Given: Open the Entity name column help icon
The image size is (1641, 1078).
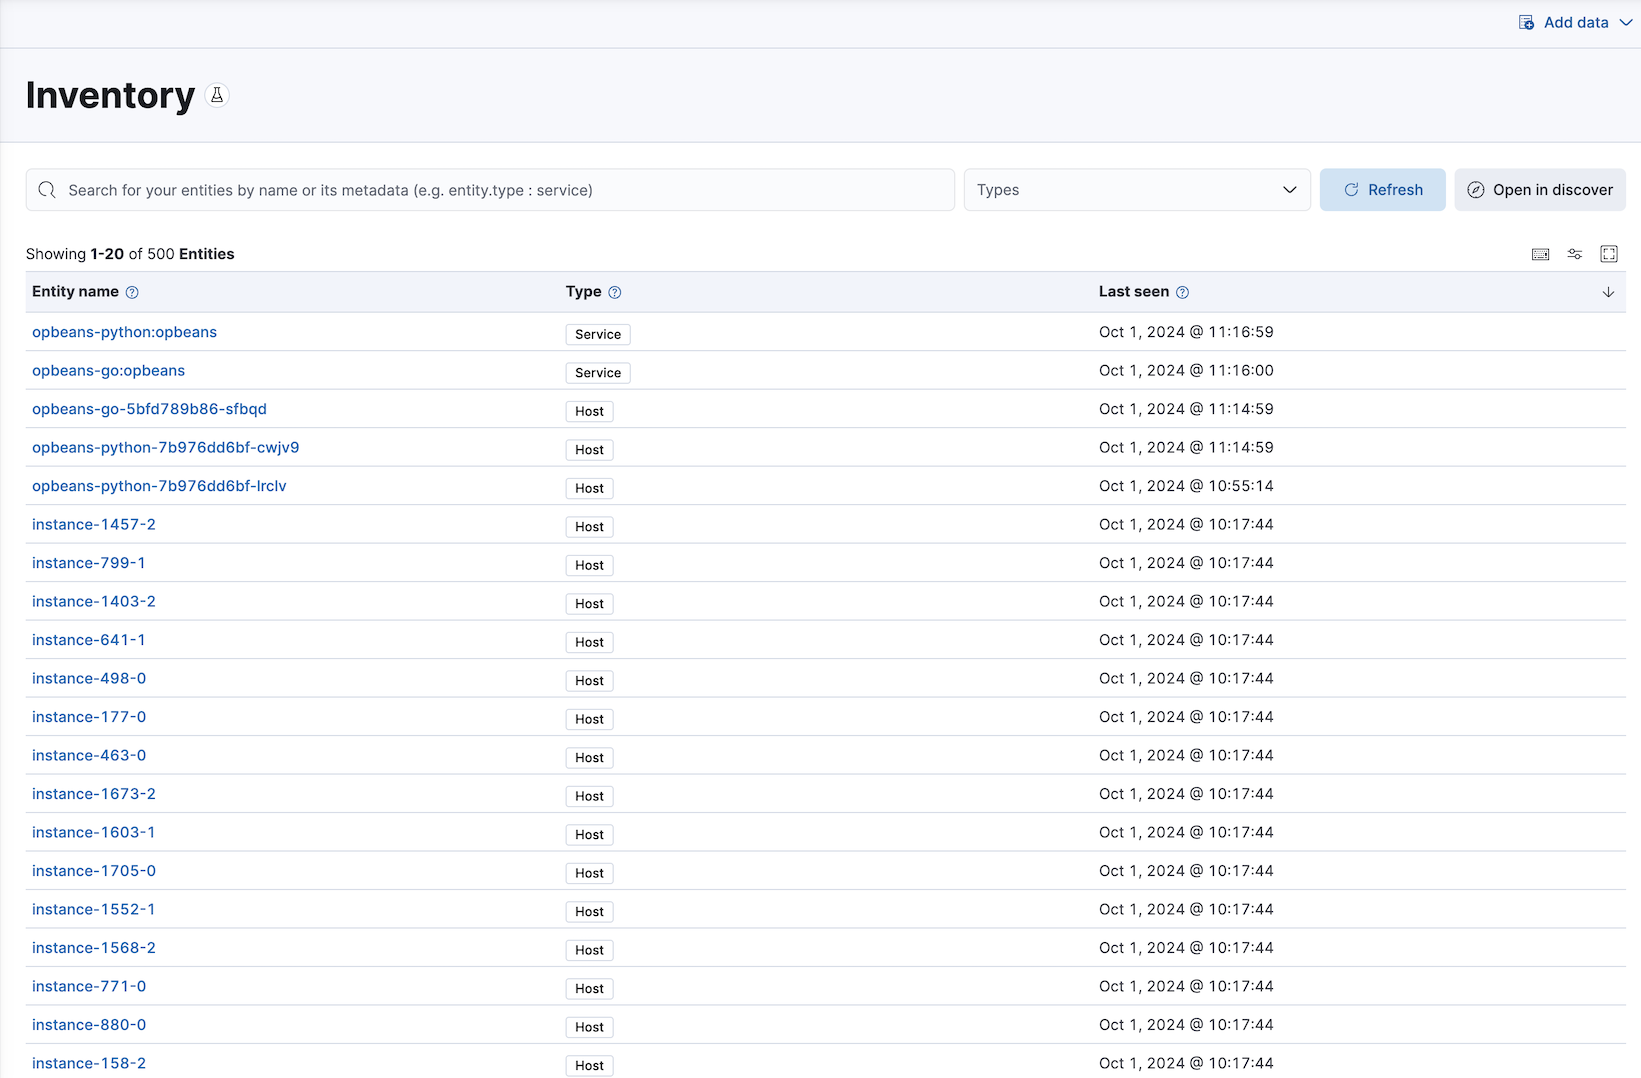Looking at the screenshot, I should point(133,292).
